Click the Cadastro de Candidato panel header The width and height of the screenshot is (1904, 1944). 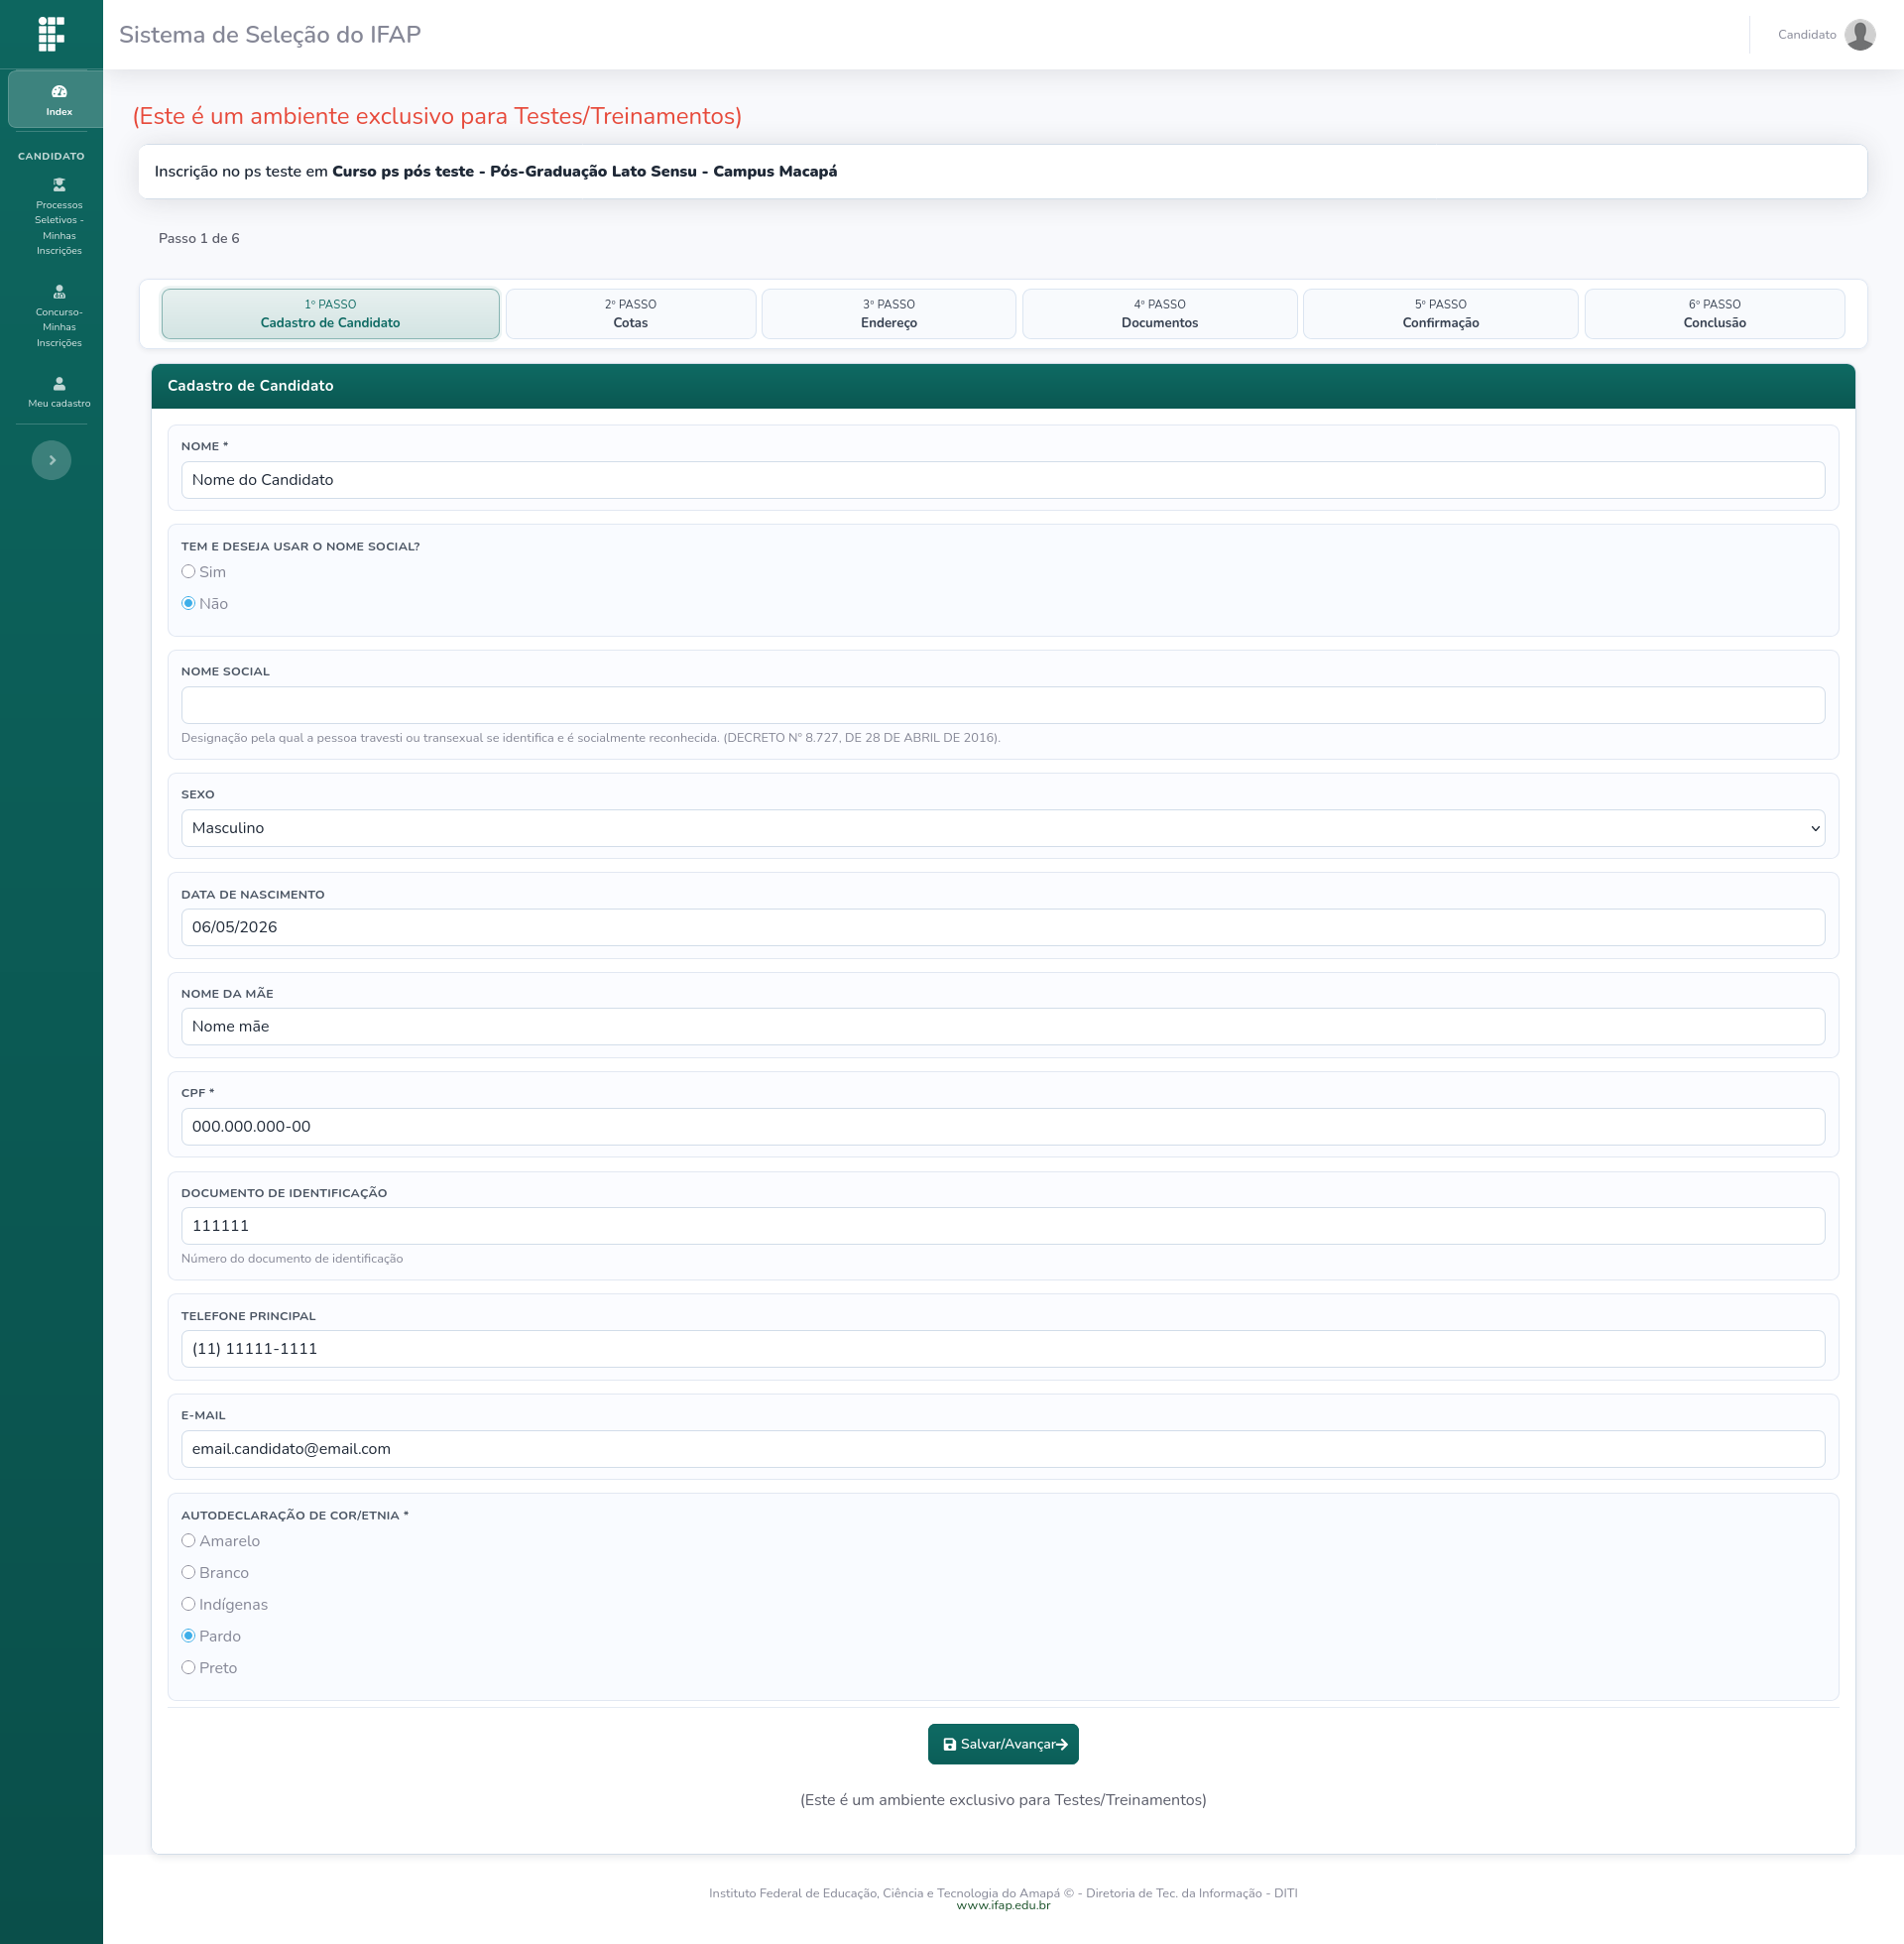[1003, 386]
